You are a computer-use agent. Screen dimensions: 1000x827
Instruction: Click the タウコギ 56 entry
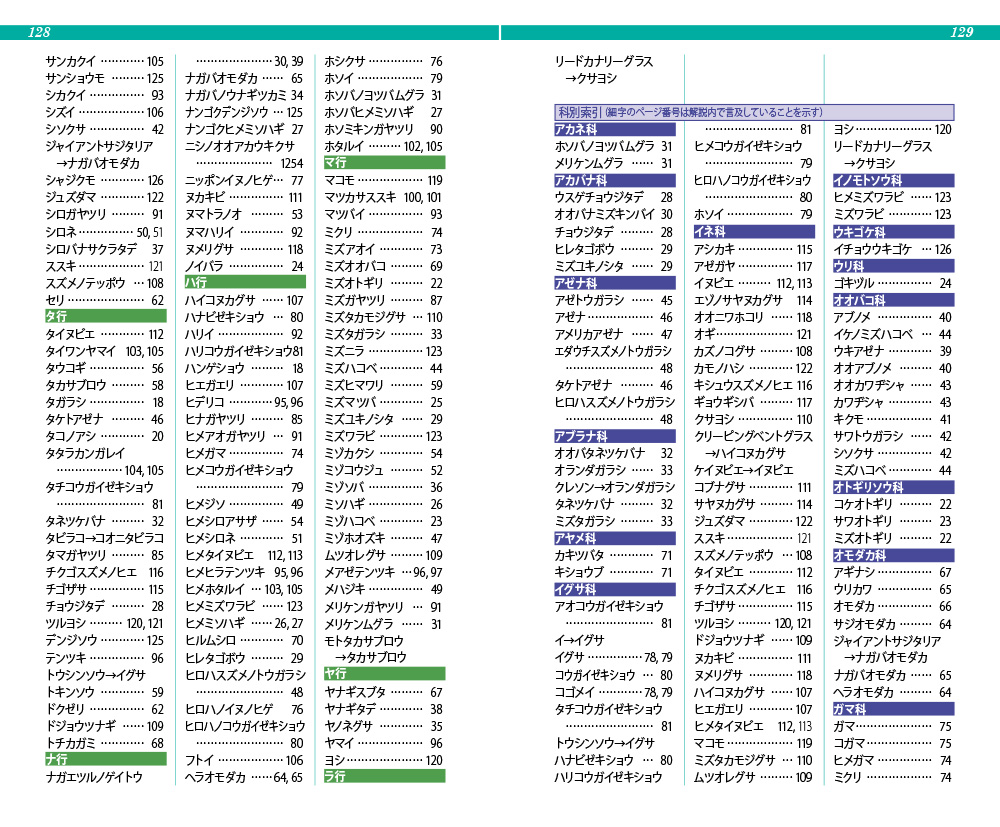(105, 368)
